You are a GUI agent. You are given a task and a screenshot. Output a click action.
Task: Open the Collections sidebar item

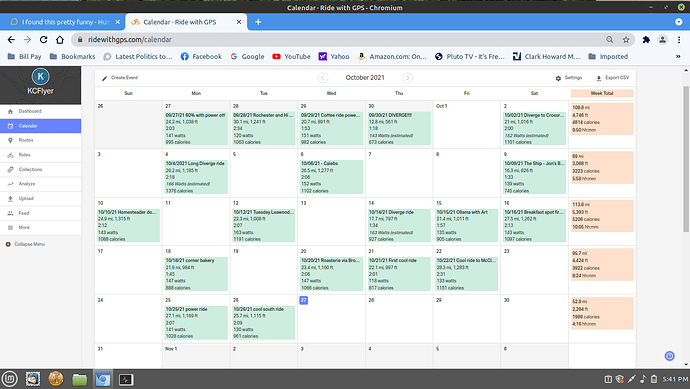pyautogui.click(x=40, y=169)
